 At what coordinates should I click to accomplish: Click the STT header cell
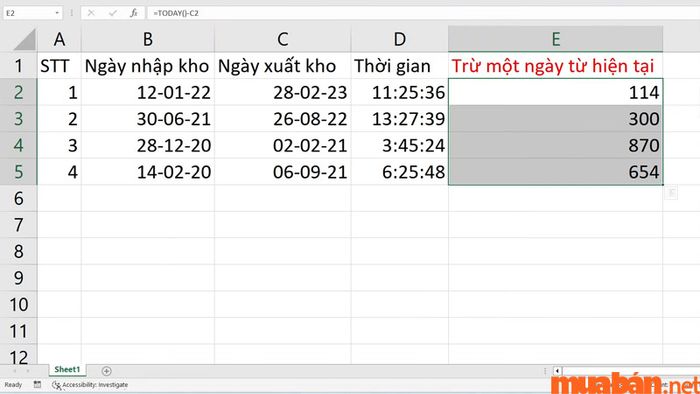point(59,66)
